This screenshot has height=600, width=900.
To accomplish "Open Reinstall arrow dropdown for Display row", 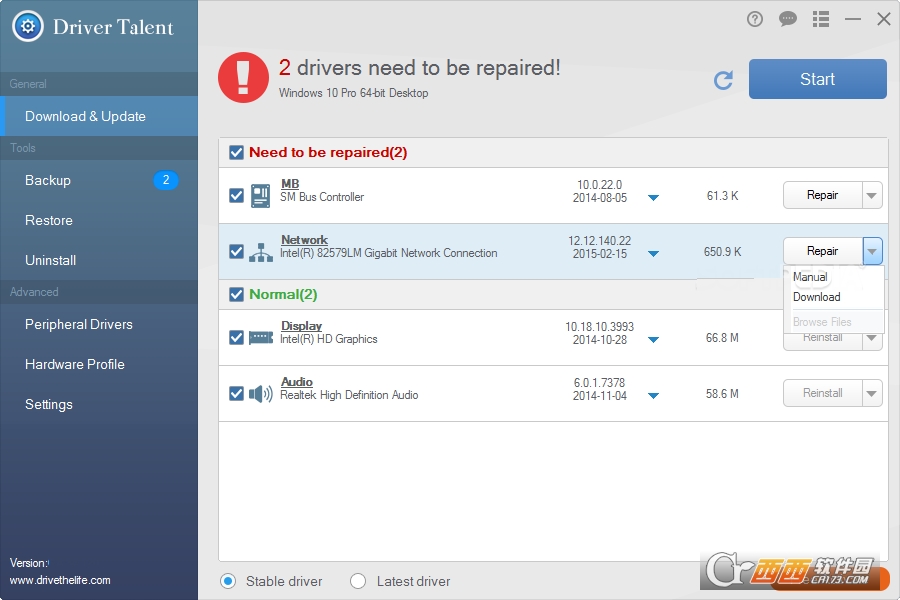I will (x=872, y=339).
